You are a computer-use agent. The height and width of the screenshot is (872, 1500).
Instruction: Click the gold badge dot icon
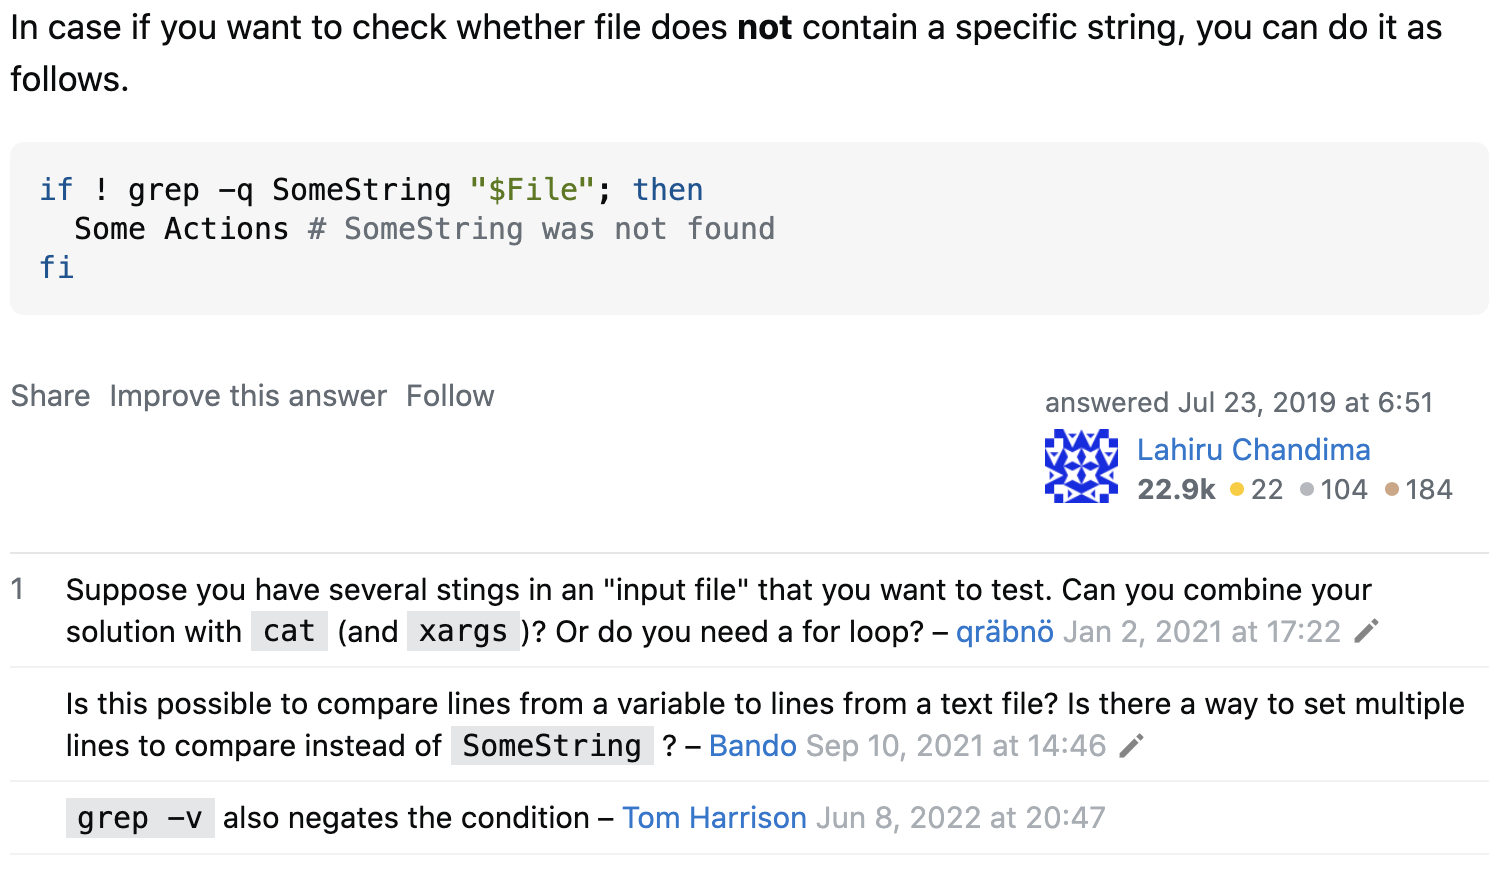point(1237,489)
